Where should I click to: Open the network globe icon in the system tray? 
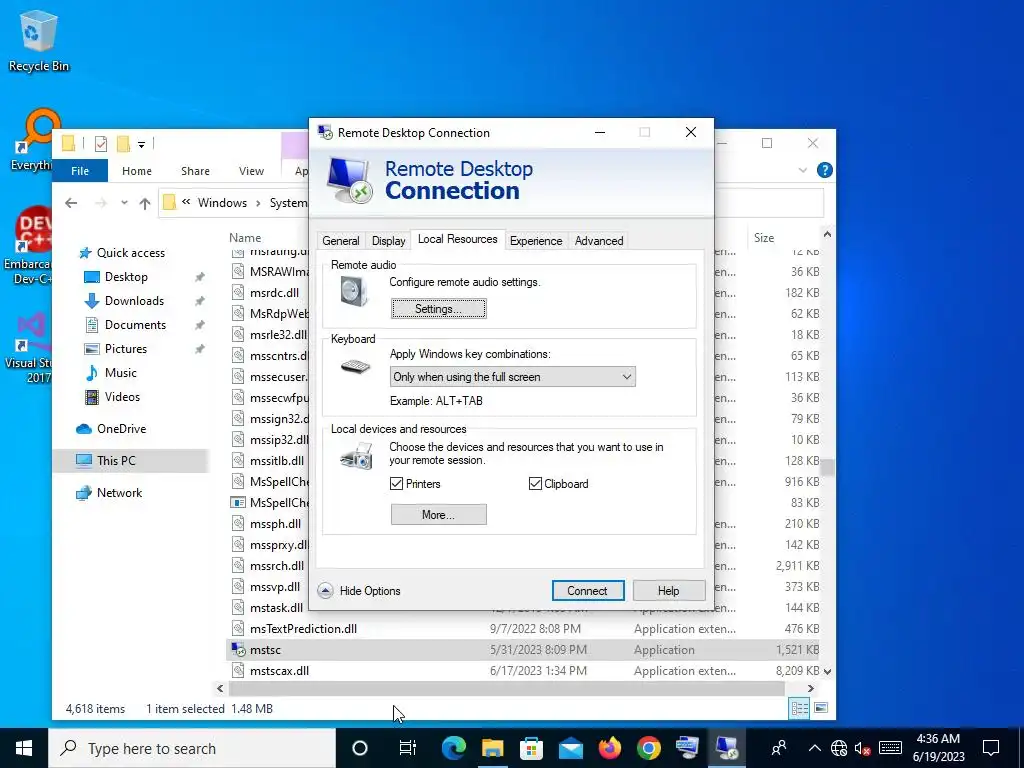839,748
